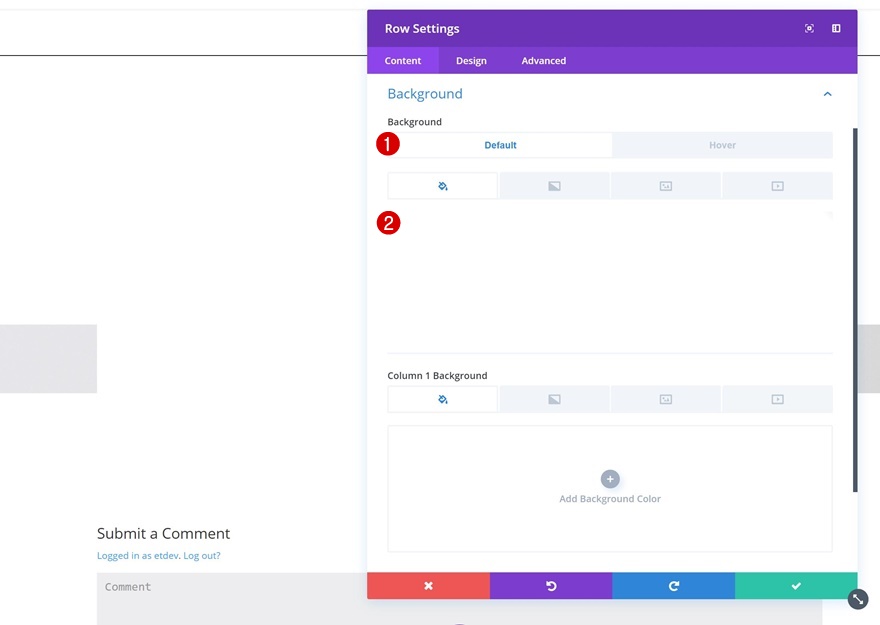Open the Advanced tab

coord(544,61)
